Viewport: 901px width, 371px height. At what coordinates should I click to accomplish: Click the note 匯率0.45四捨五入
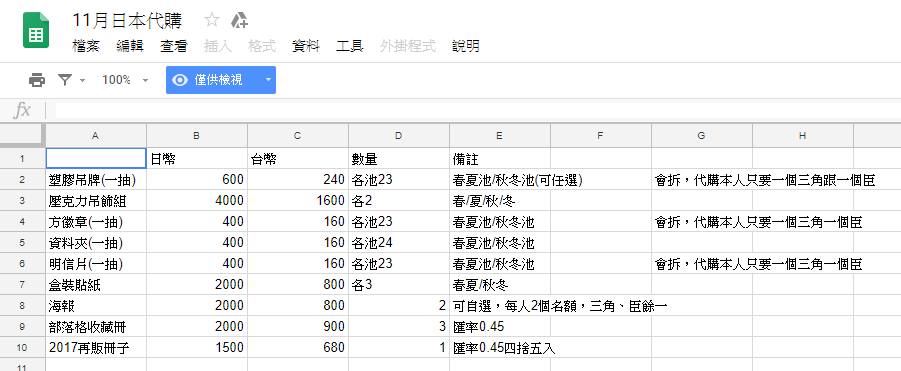point(504,347)
